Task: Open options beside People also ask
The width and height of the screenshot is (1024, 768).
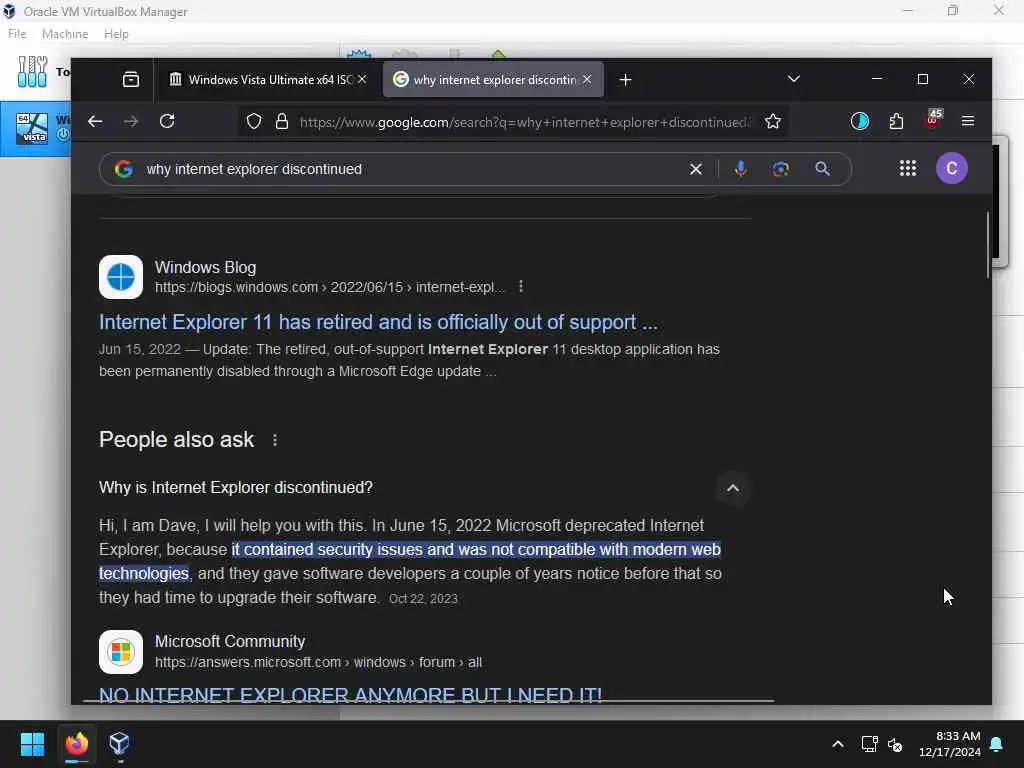Action: 275,440
